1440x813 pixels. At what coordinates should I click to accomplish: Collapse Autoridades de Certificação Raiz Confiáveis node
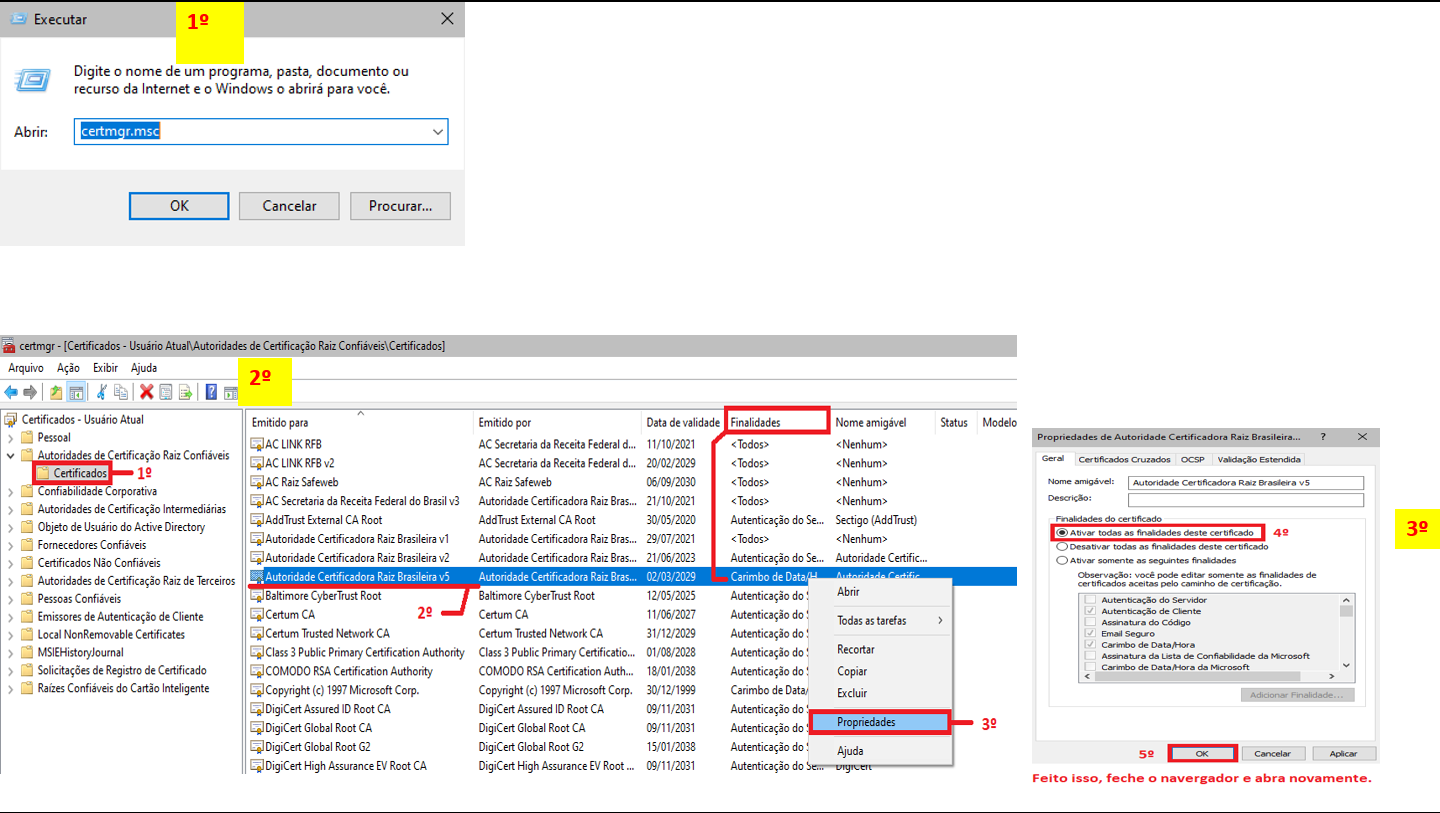pyautogui.click(x=11, y=456)
